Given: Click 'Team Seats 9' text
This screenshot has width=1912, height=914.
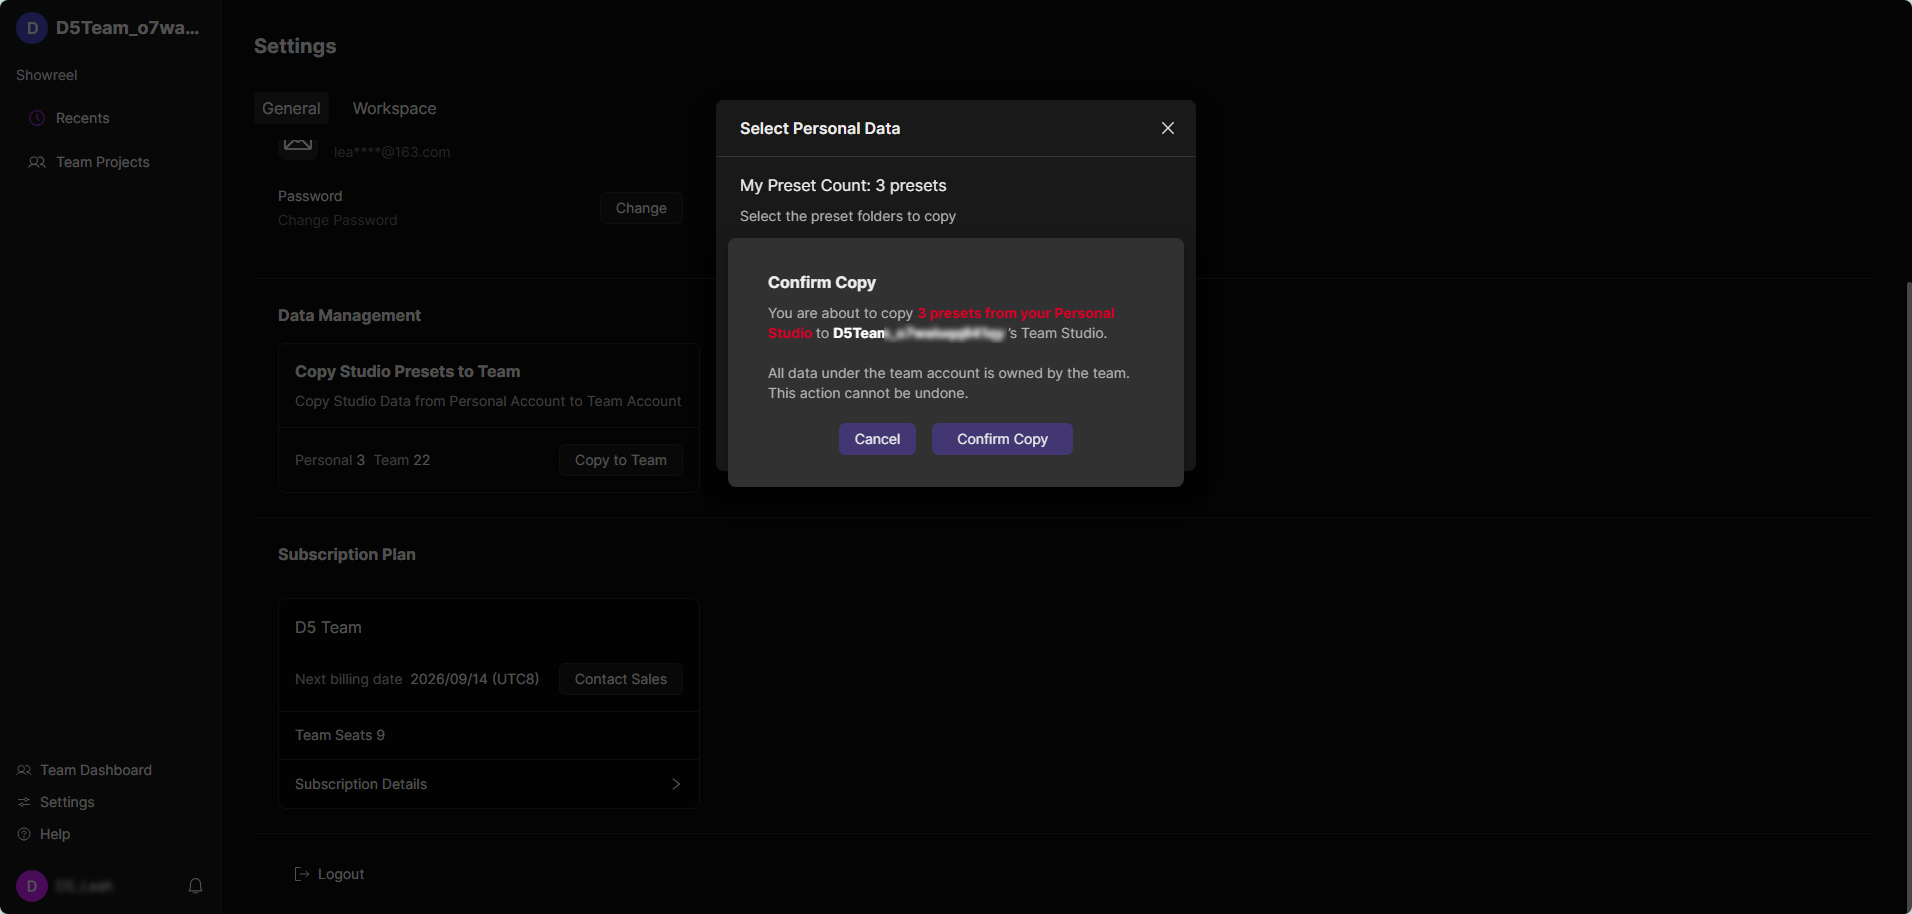Looking at the screenshot, I should click(x=340, y=735).
